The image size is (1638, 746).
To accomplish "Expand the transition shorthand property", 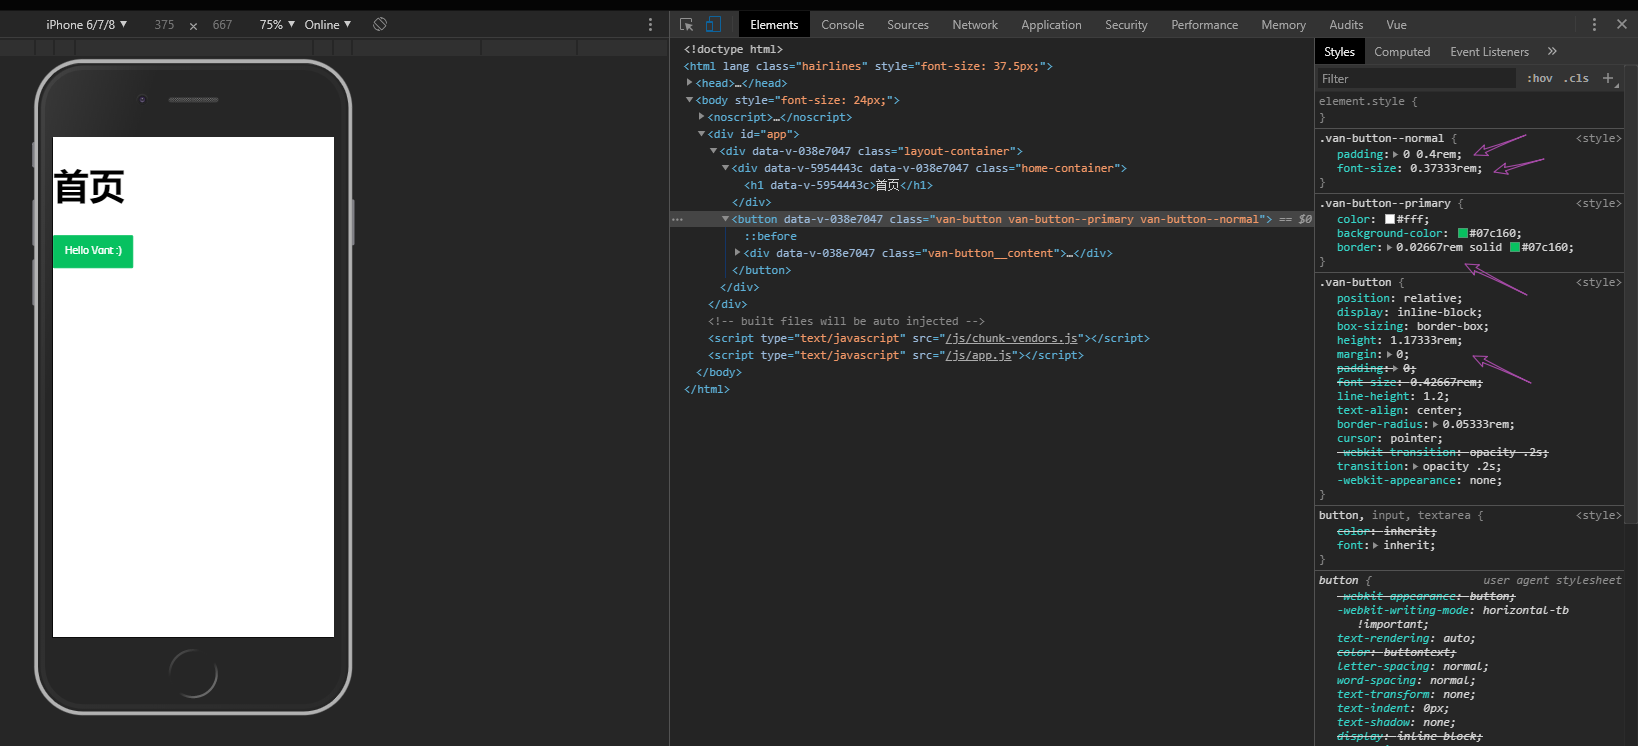I will tap(1415, 466).
